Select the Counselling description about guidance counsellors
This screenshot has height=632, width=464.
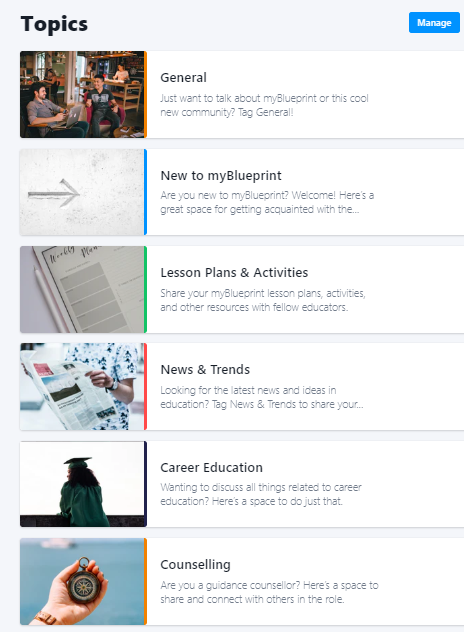coord(269,592)
